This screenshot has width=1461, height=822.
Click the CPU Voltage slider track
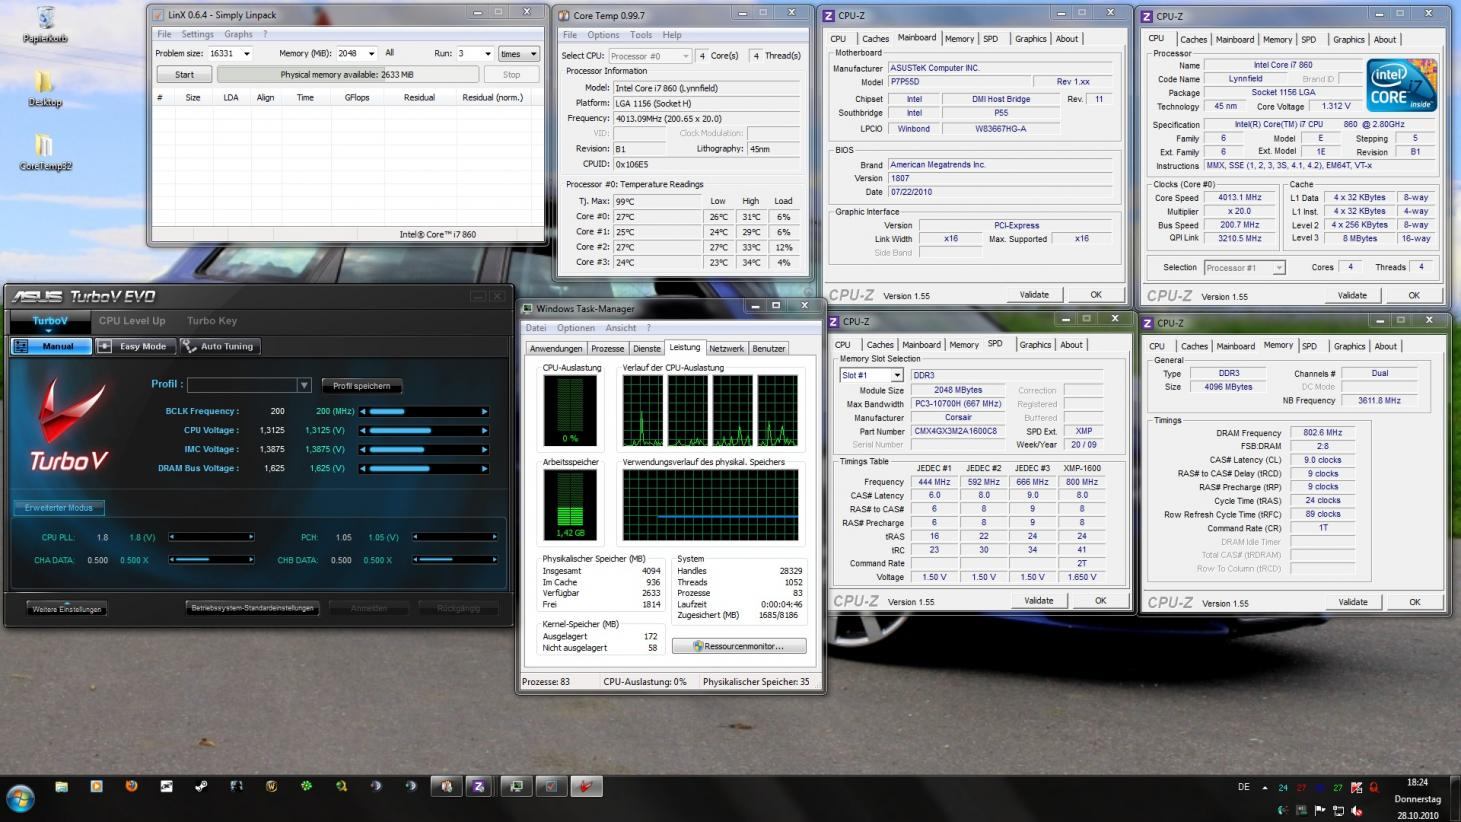click(424, 430)
